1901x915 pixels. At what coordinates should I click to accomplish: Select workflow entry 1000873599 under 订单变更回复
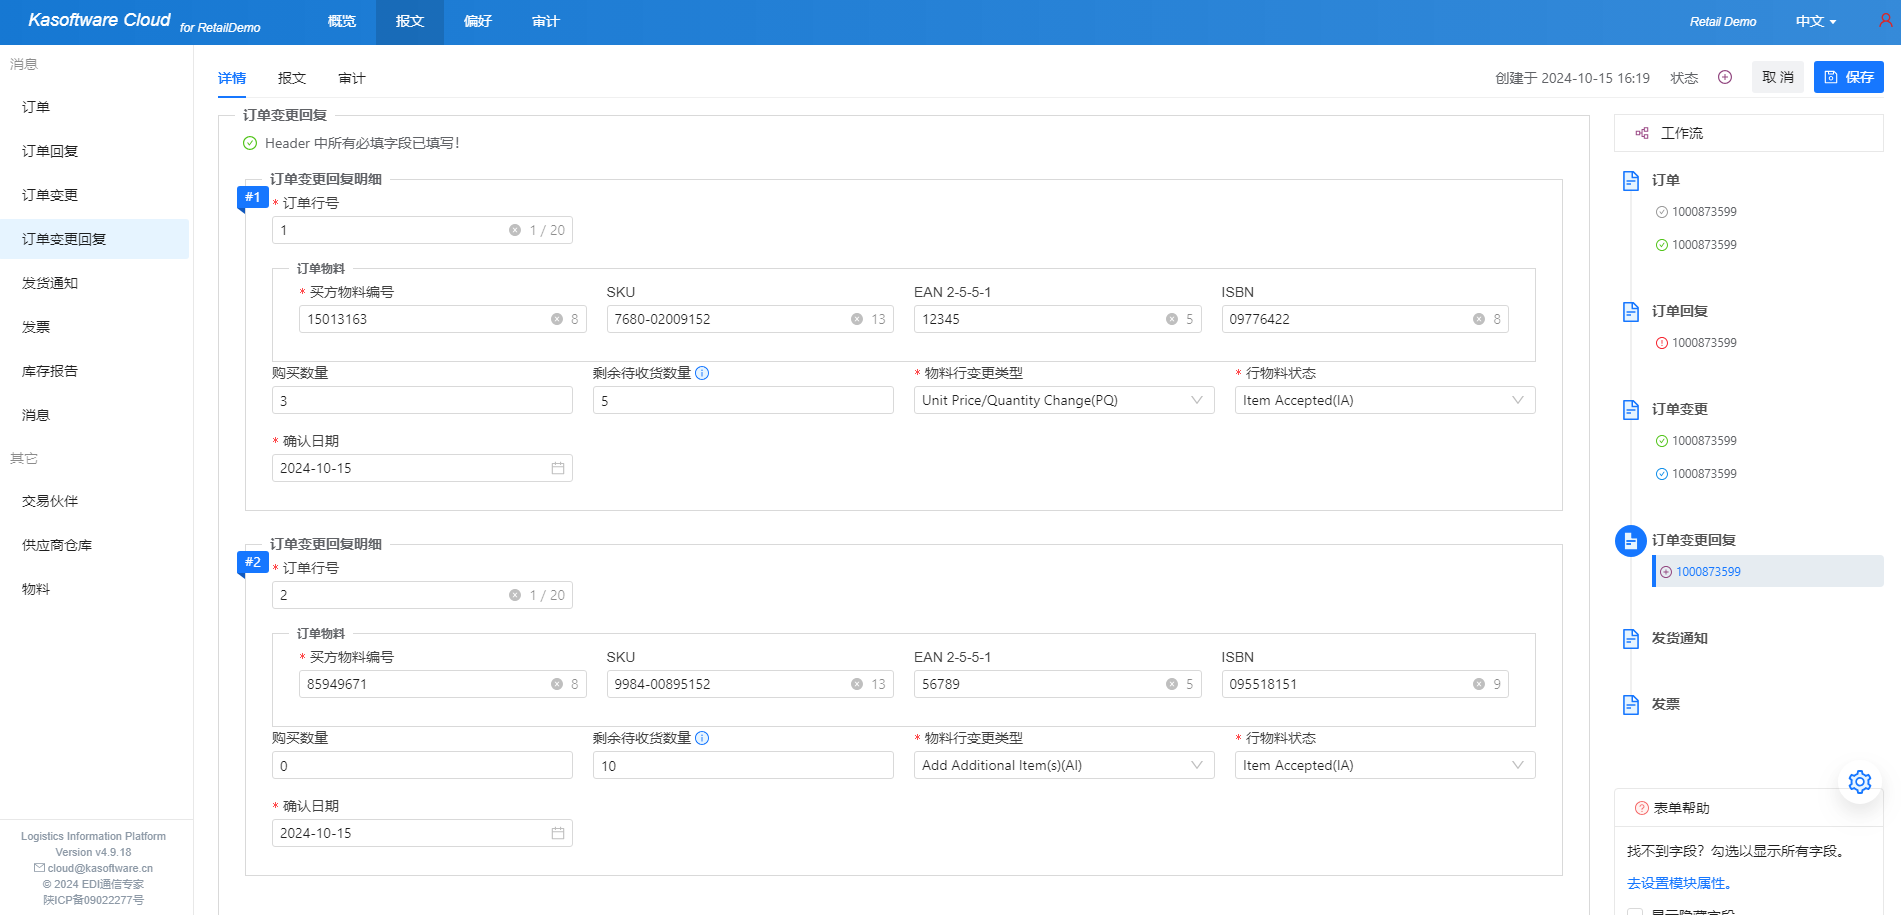pos(1708,572)
